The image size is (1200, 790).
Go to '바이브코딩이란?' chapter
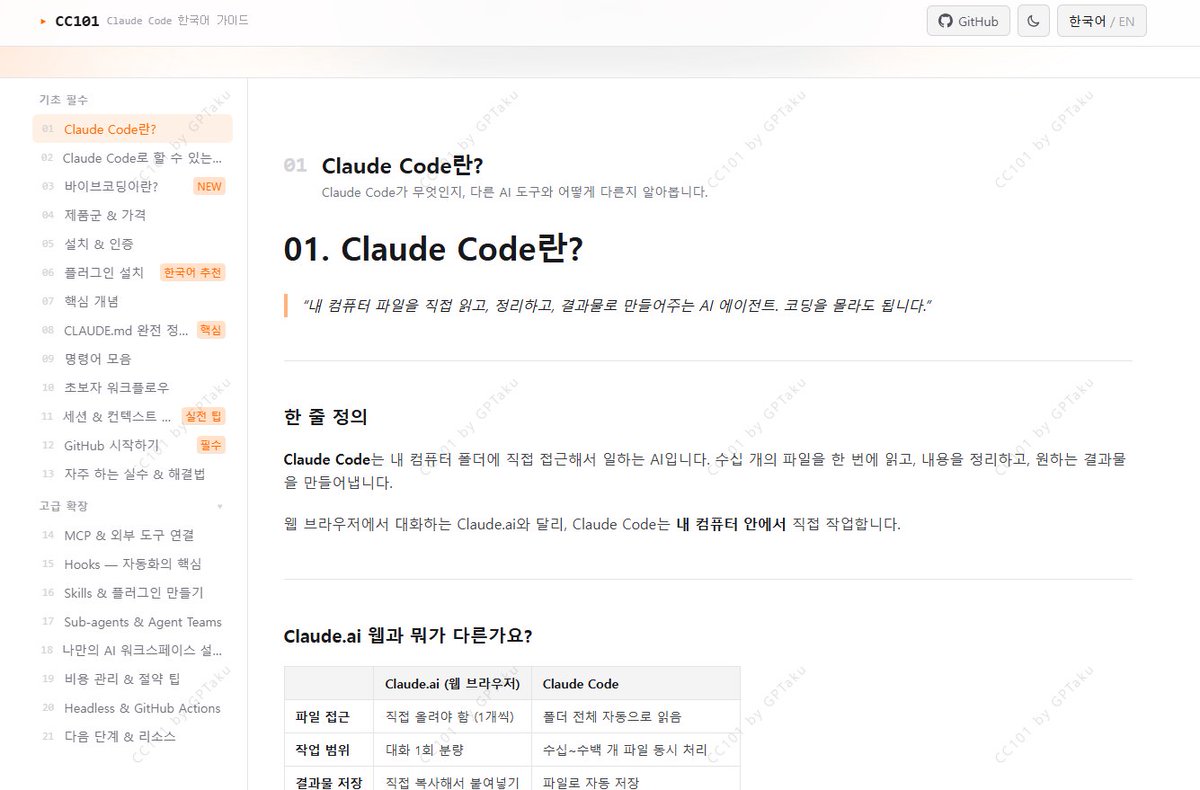(132, 186)
